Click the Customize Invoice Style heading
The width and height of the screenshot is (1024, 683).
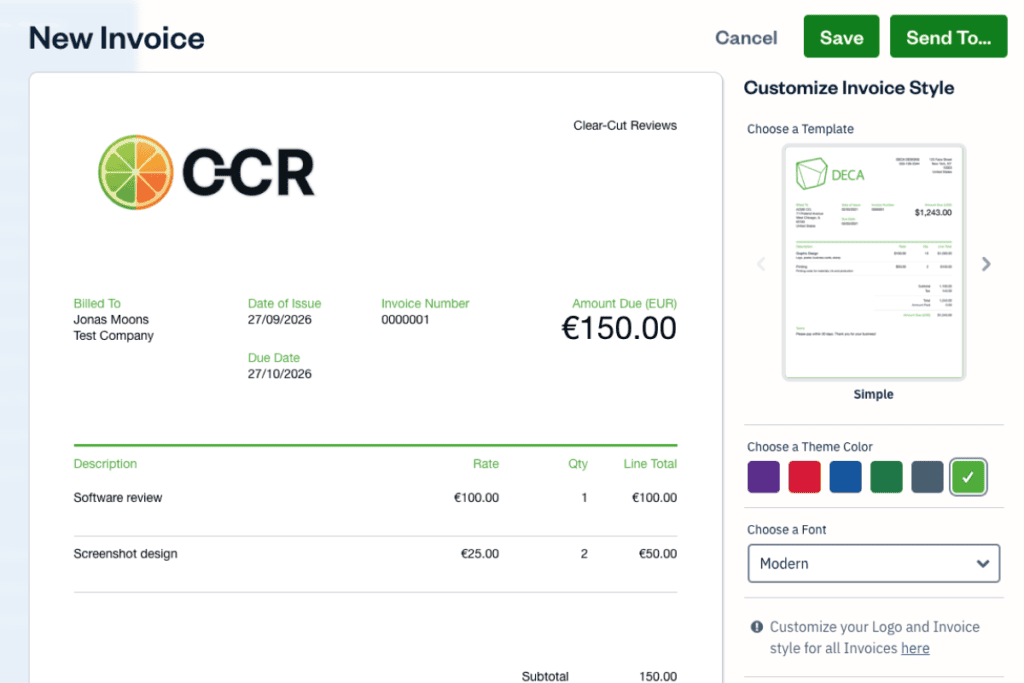[x=848, y=87]
